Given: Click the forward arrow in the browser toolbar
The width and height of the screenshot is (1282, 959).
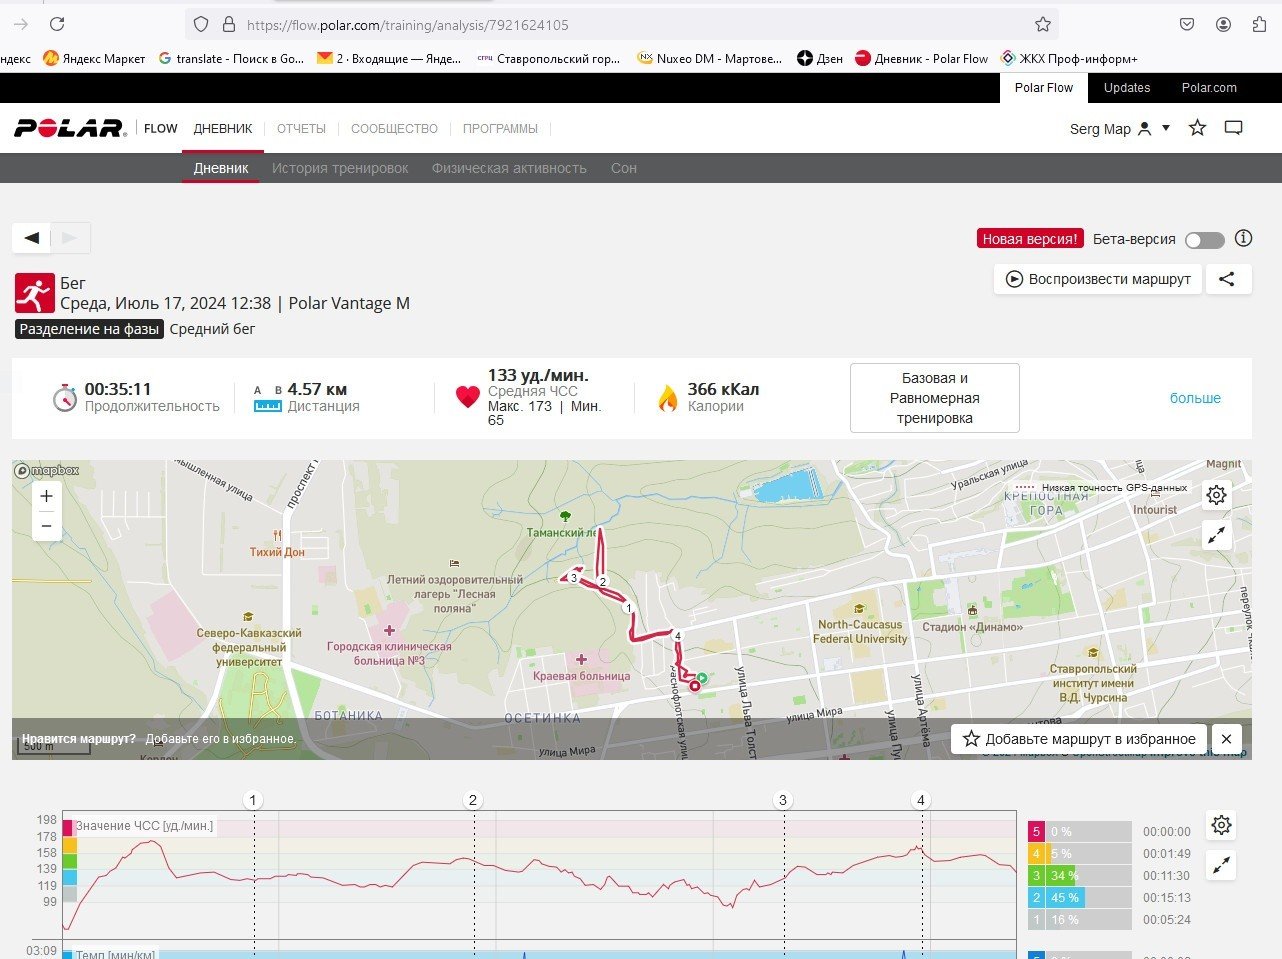Looking at the screenshot, I should (21, 24).
